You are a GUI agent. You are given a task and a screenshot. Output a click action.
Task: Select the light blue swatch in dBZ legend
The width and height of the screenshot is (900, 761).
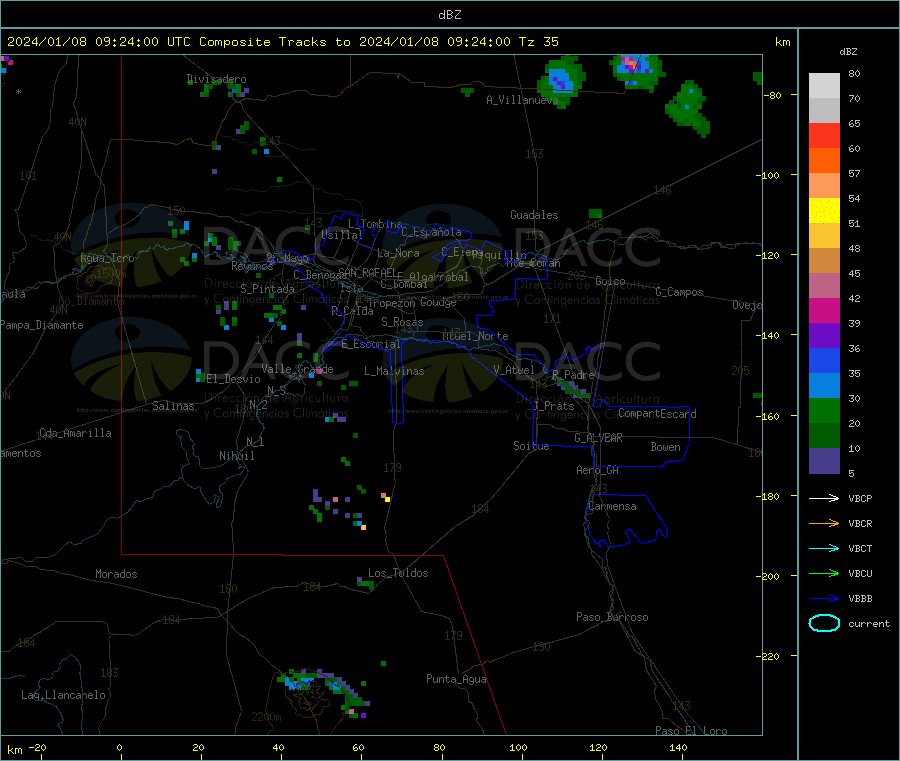tap(824, 386)
